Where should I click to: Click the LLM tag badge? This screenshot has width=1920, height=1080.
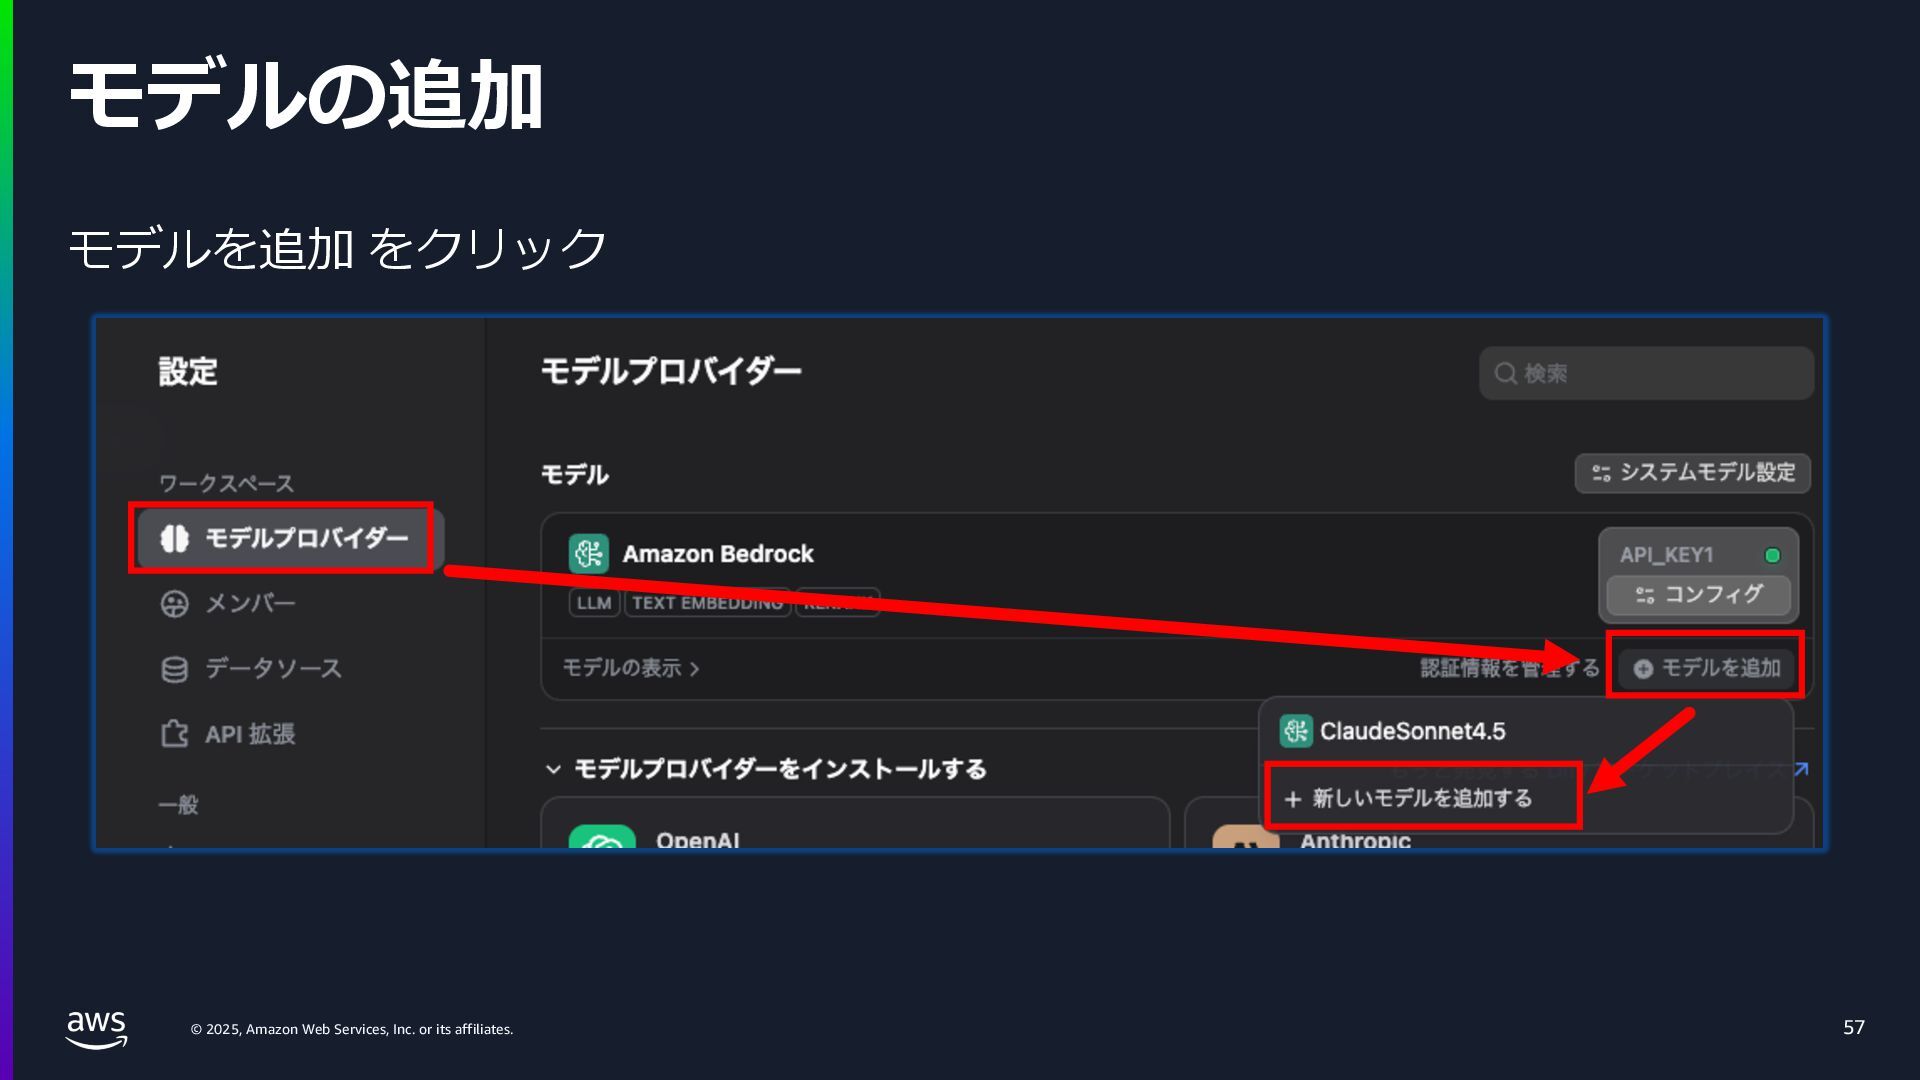coord(594,603)
